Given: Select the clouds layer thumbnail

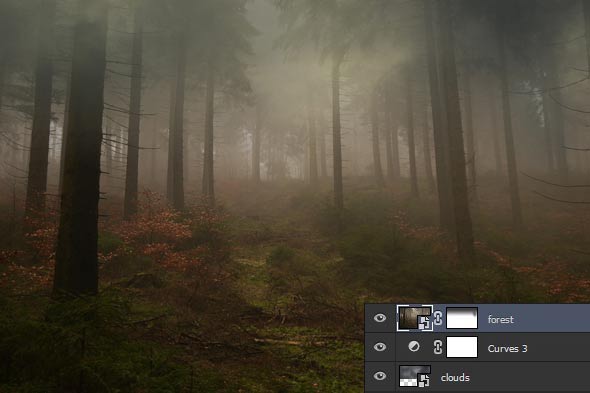Looking at the screenshot, I should (415, 376).
